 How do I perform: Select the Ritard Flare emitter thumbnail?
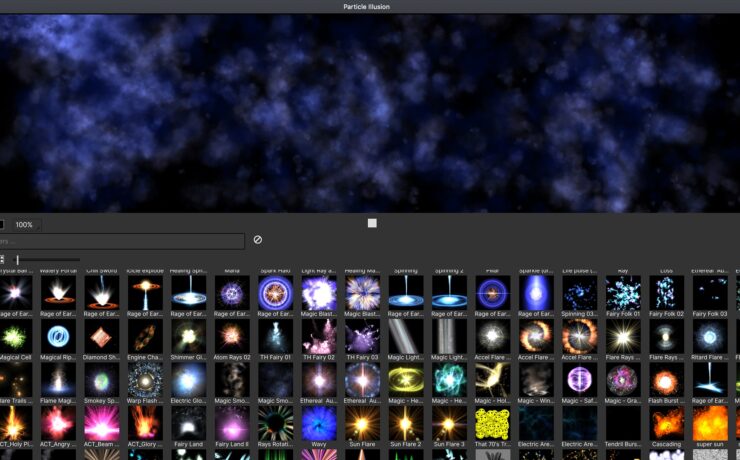pyautogui.click(x=710, y=337)
